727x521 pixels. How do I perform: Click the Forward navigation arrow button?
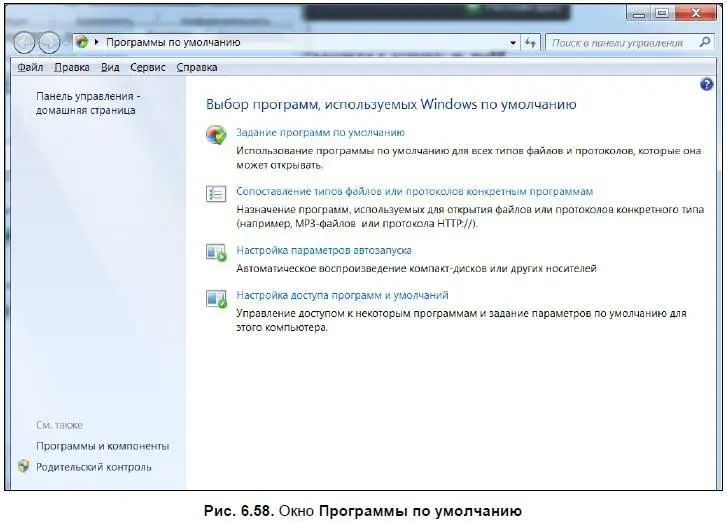click(49, 43)
